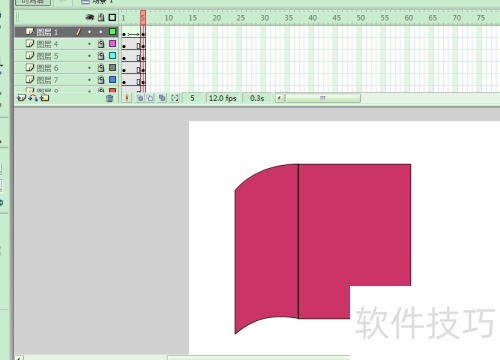This screenshot has height=360, width=500.
Task: Toggle visibility dot of 图层 7
Action: click(x=89, y=80)
